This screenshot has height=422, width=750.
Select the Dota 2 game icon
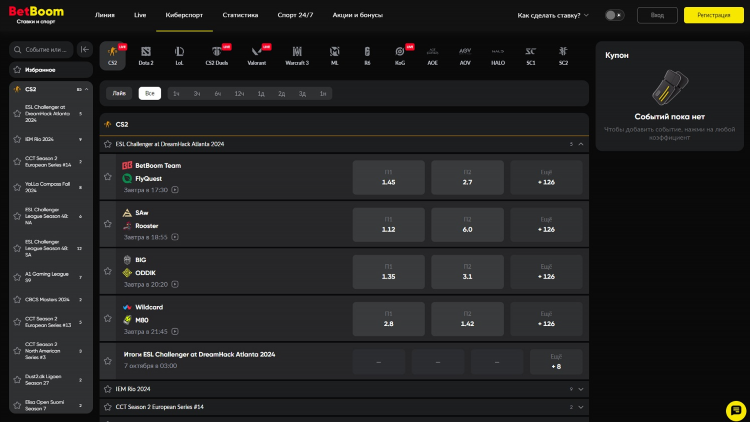click(146, 56)
